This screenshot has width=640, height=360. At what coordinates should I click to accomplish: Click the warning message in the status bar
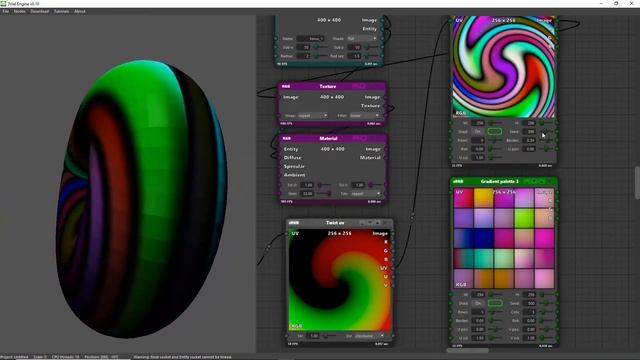[182, 357]
